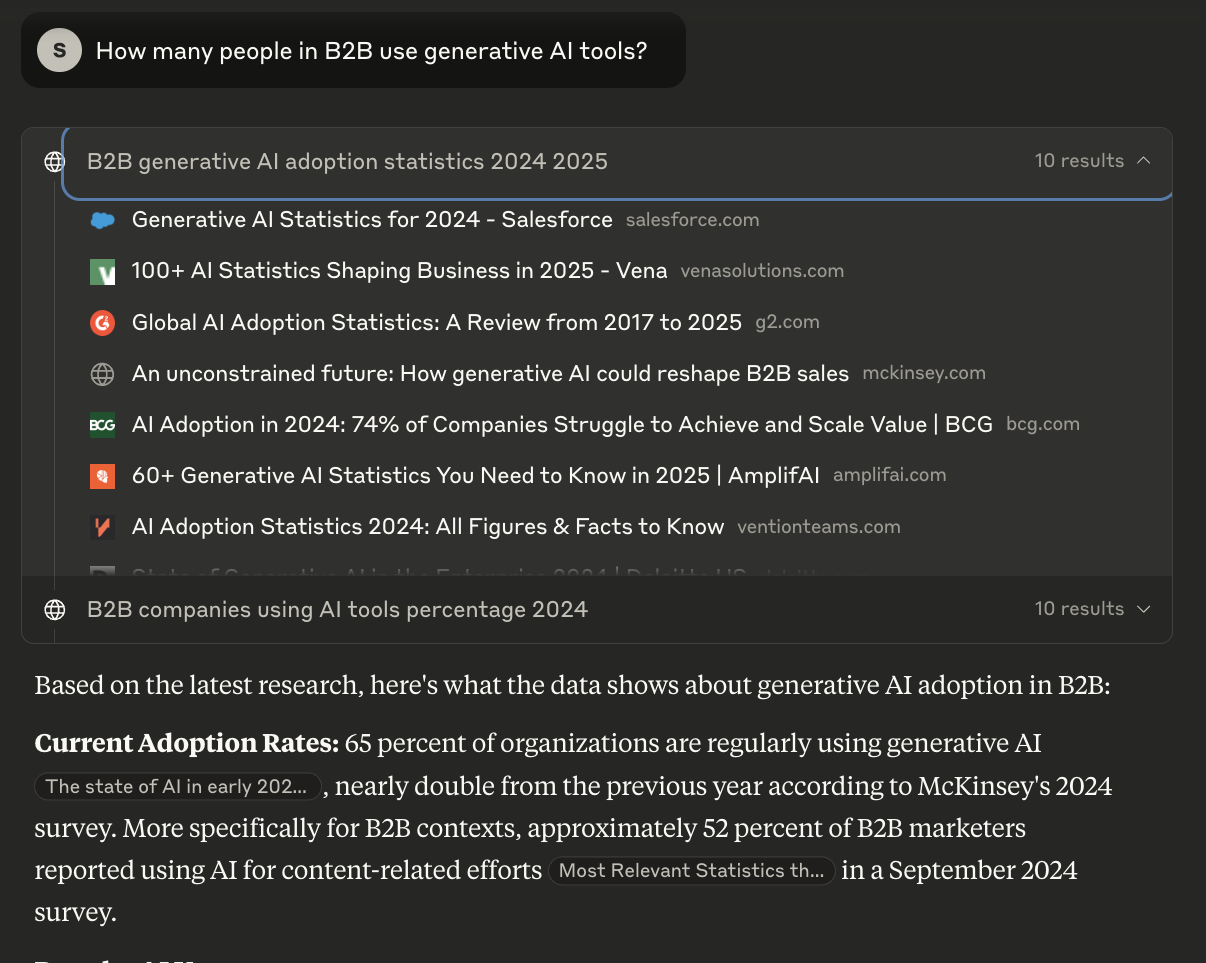
Task: Click globe icon beside first search query
Action: 55,162
